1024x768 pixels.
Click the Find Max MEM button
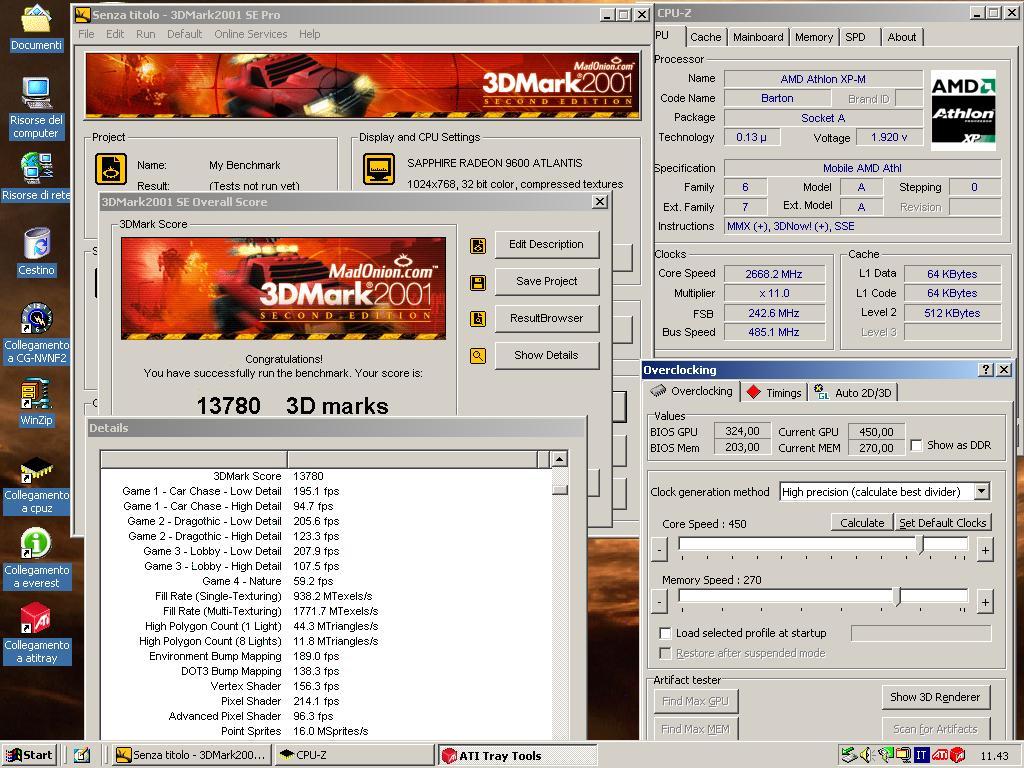click(695, 729)
